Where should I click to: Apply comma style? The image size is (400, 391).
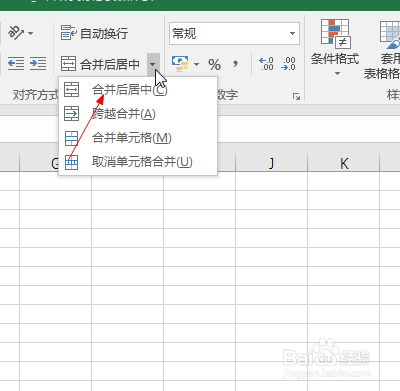[x=235, y=64]
